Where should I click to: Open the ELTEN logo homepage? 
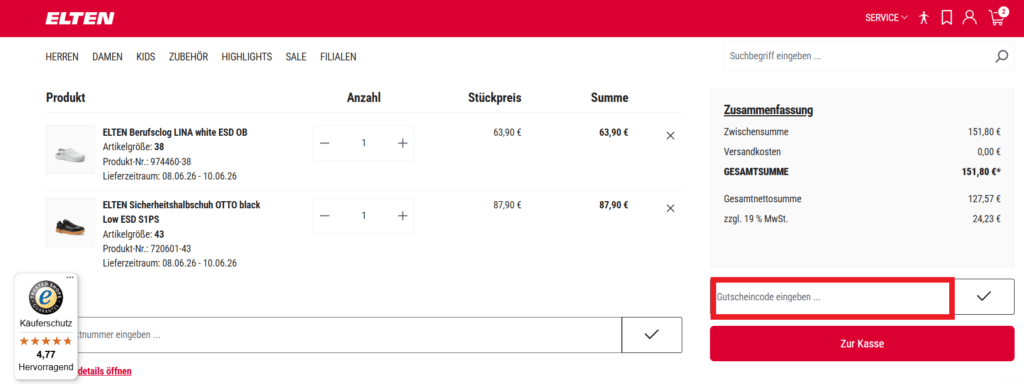(x=80, y=18)
